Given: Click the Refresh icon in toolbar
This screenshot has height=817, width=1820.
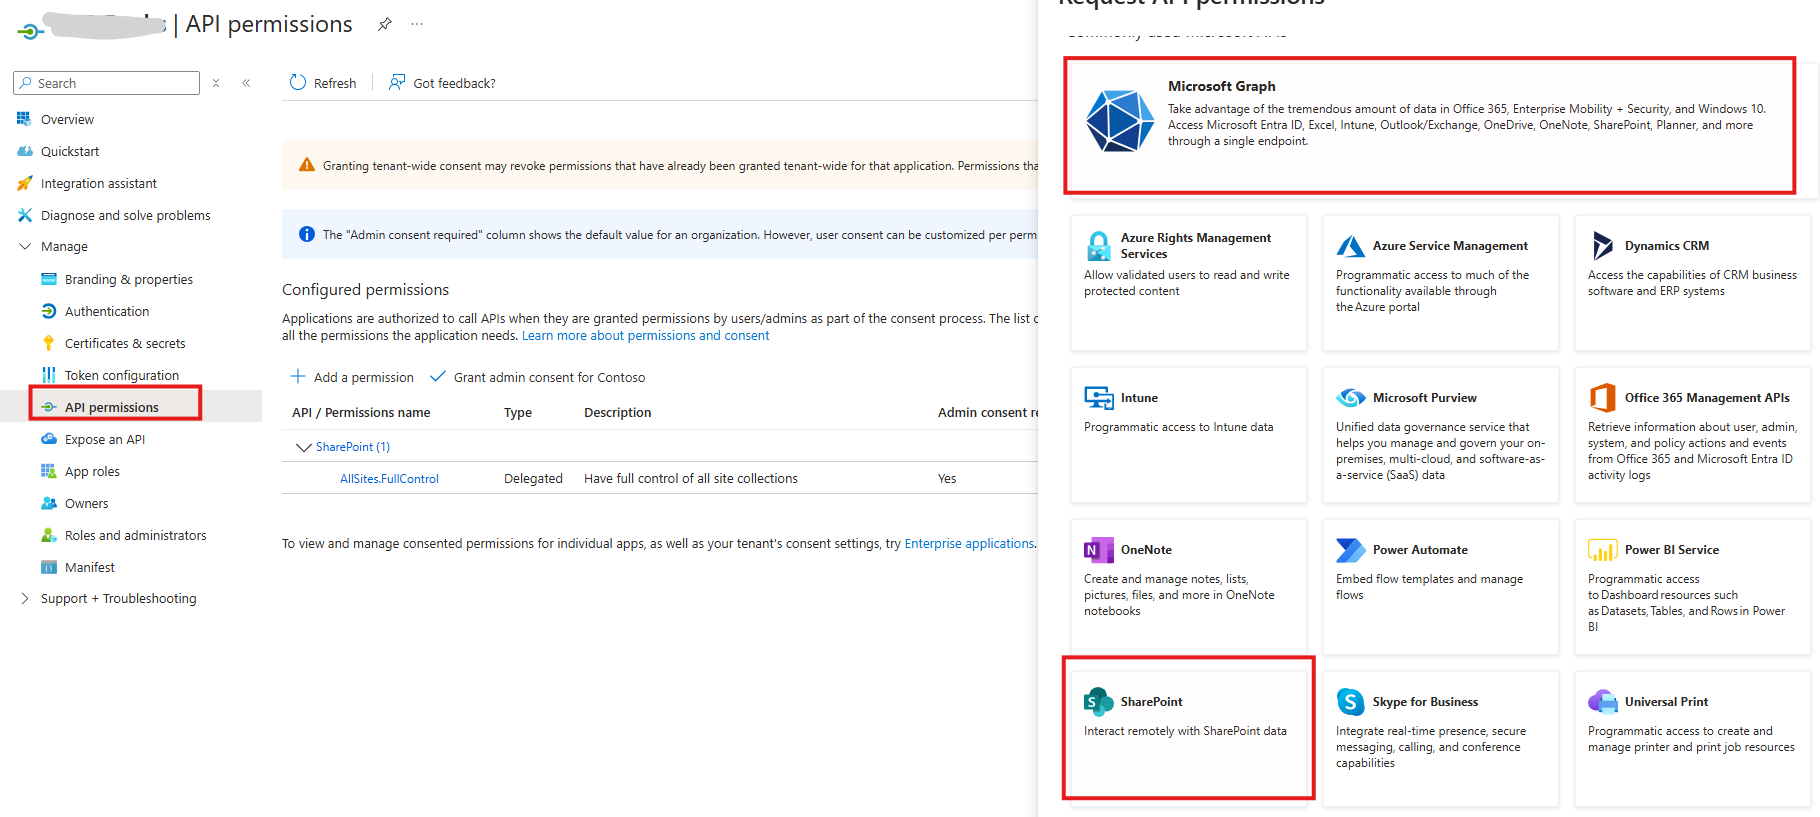Looking at the screenshot, I should click(298, 82).
